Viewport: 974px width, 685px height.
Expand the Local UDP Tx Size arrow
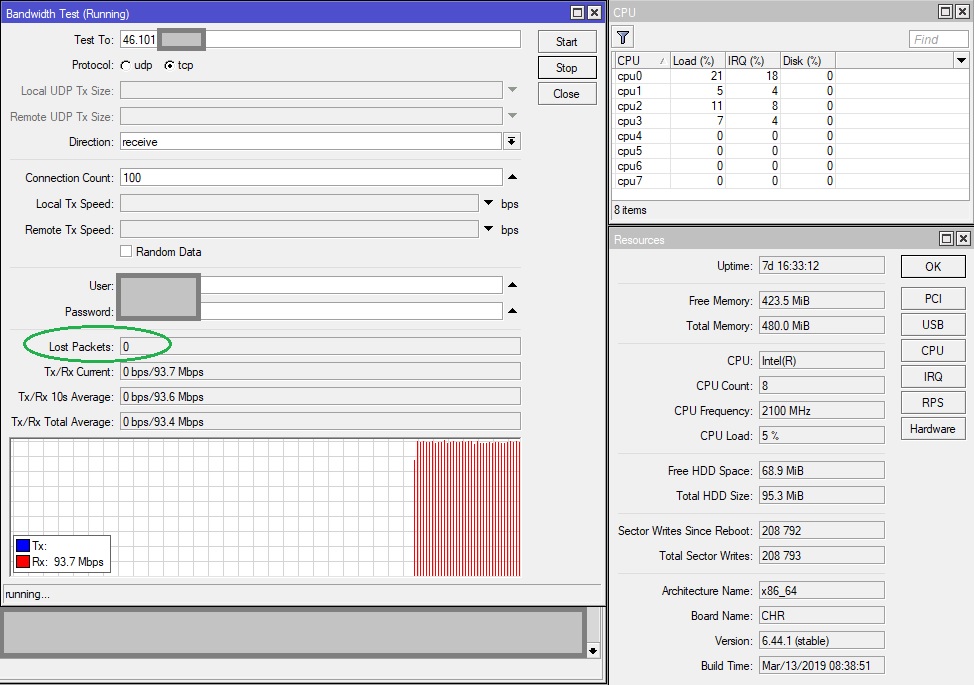(512, 90)
